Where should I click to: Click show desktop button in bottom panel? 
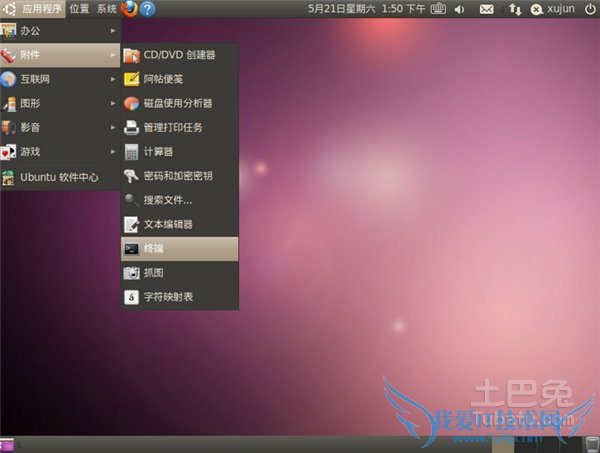click(x=7, y=445)
